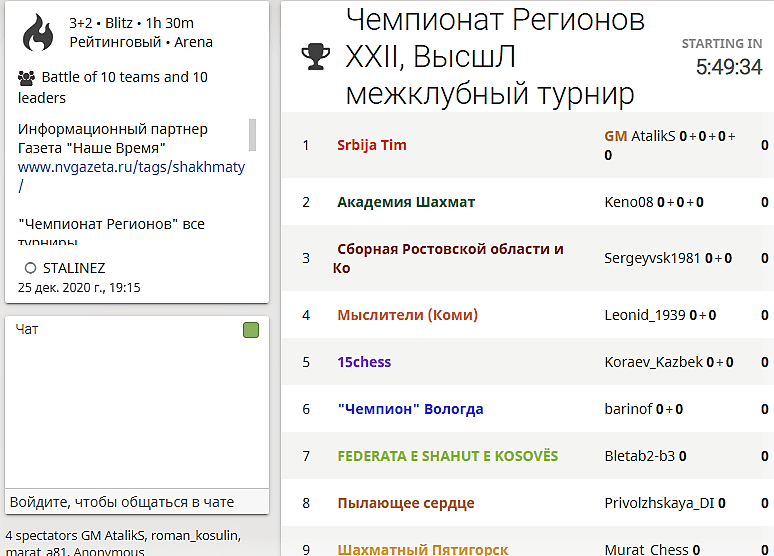Click the trophy icon beside tournament title

pos(315,58)
